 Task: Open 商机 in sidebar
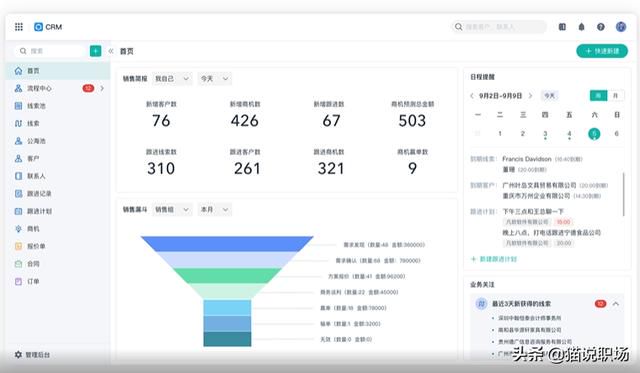point(58,229)
